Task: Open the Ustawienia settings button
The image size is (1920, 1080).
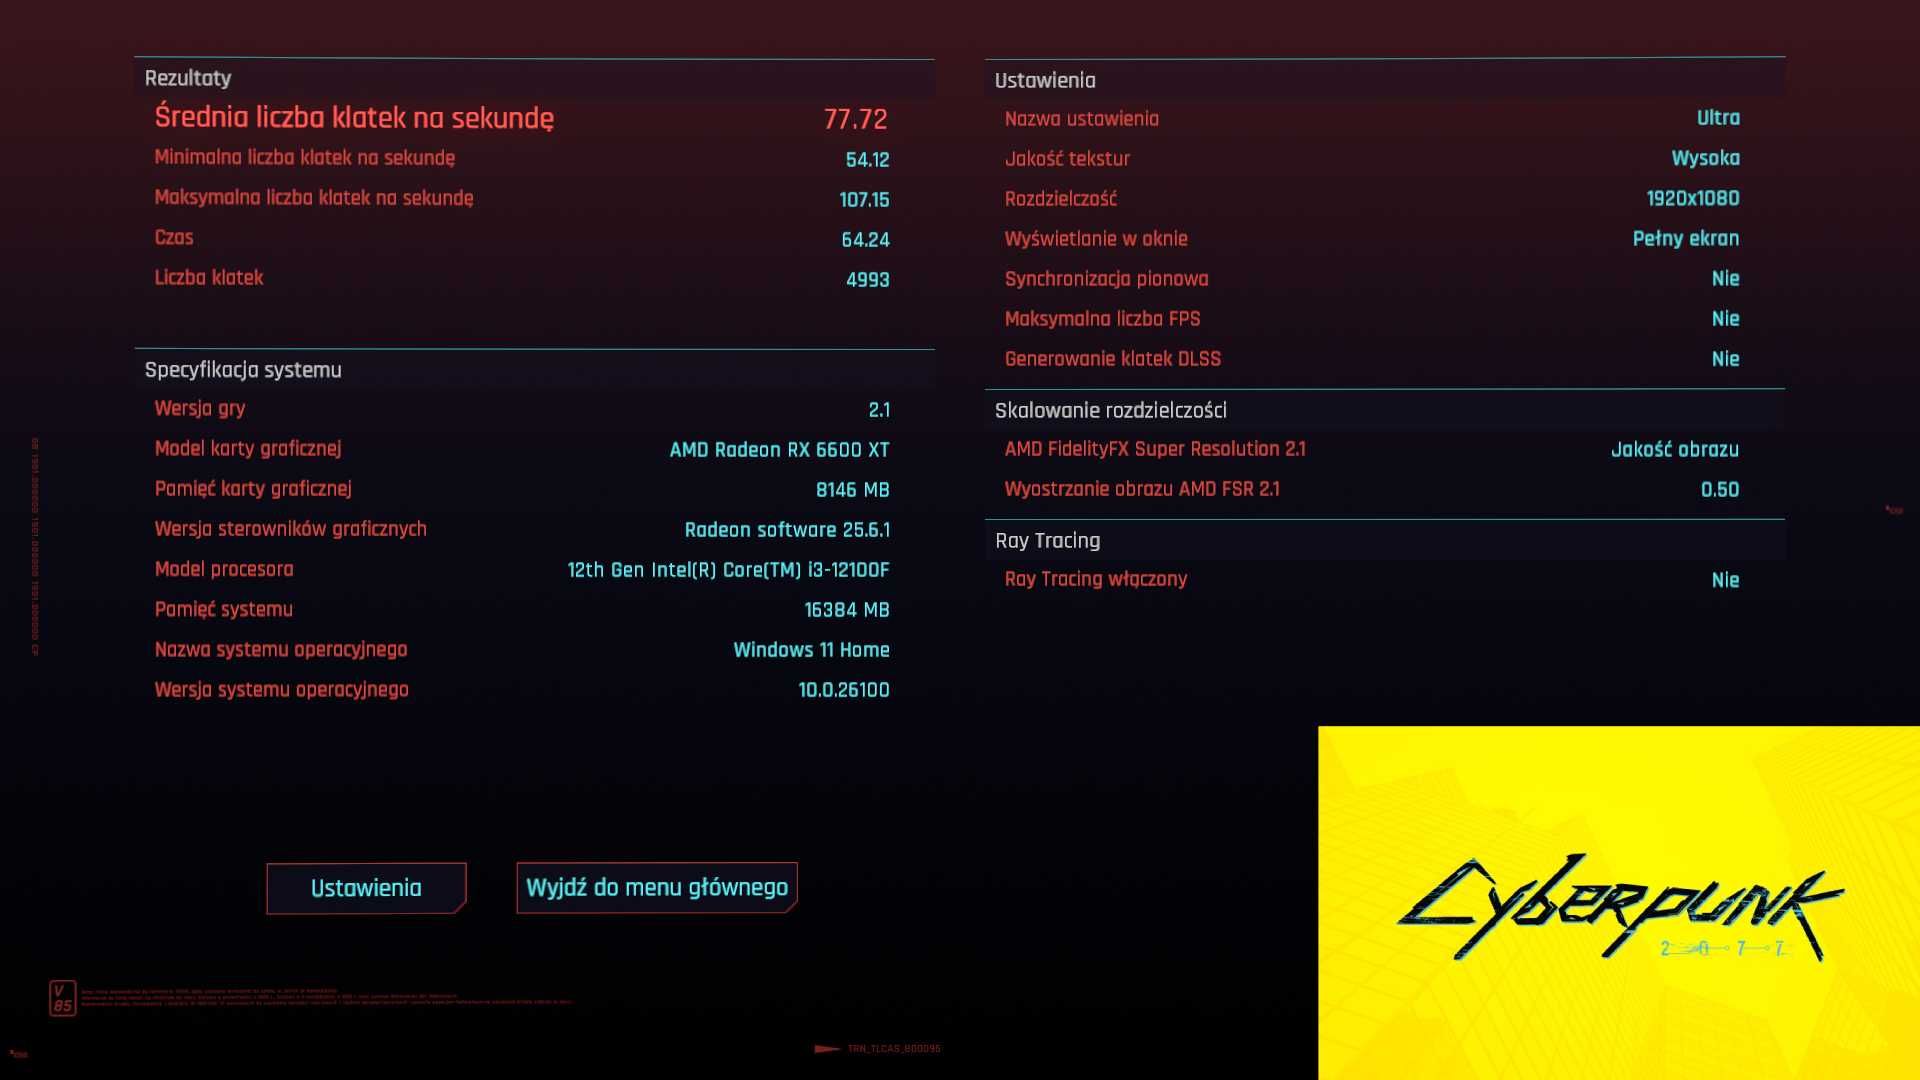Action: [366, 888]
